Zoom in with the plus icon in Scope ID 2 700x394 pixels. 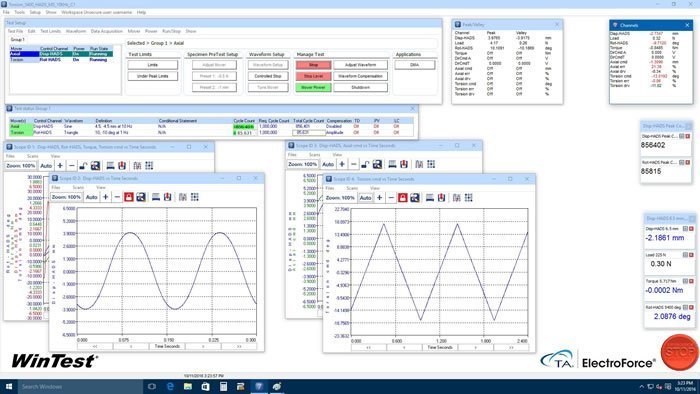tap(105, 197)
